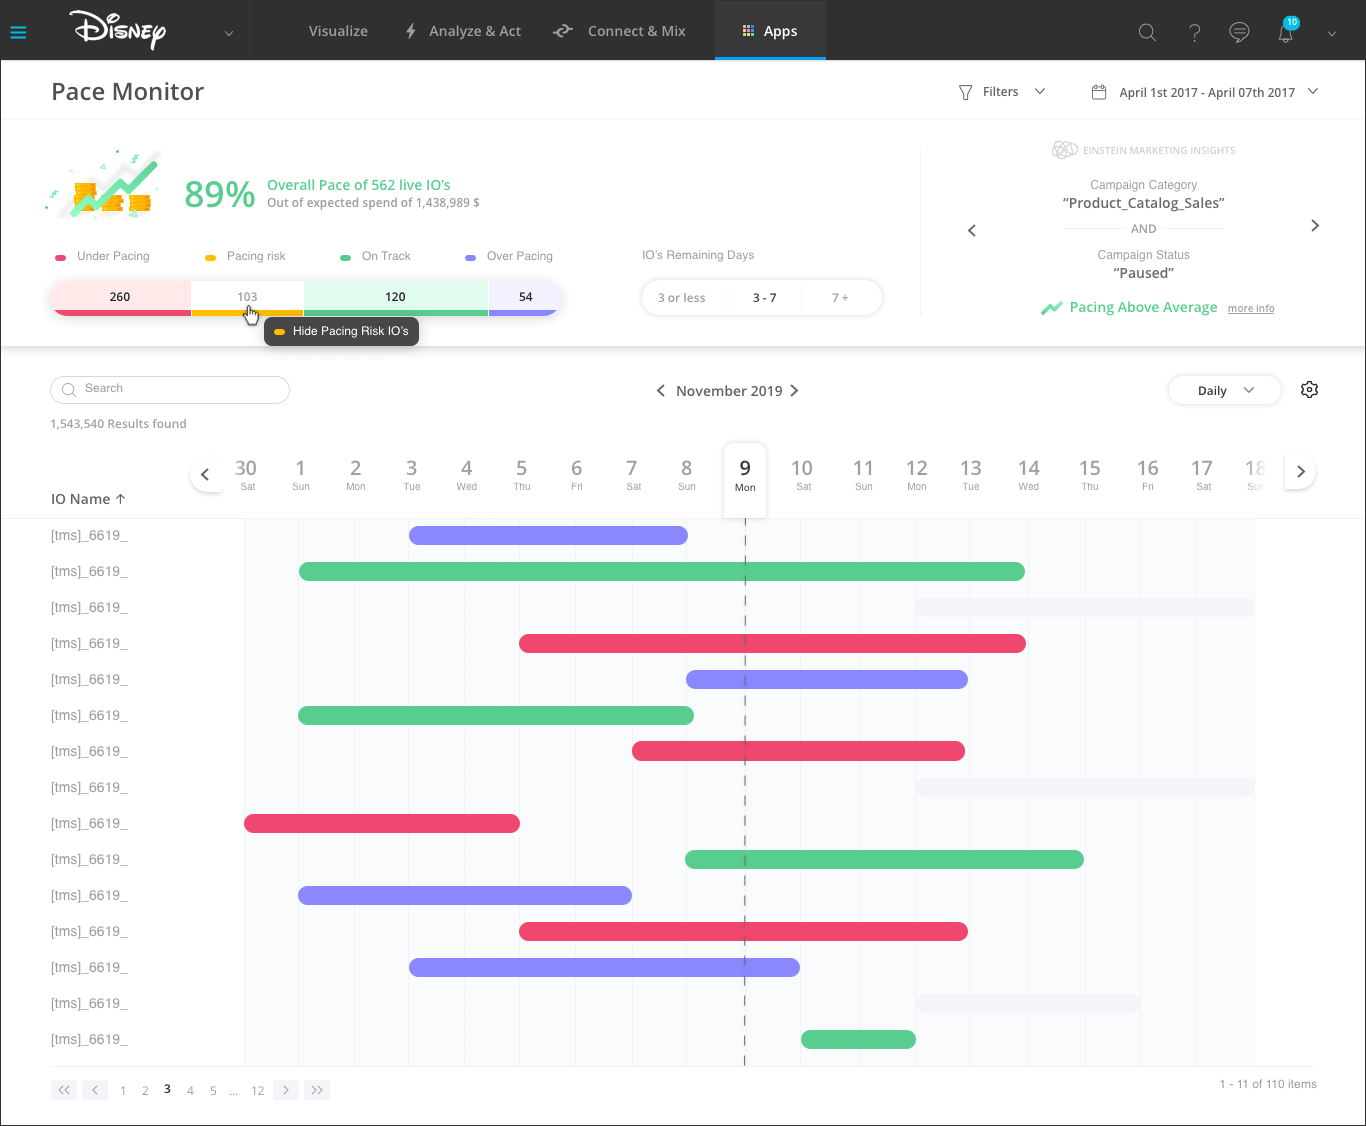Screen dimensions: 1366x1126
Task: Click the search magnifier icon in header
Action: [x=1147, y=32]
